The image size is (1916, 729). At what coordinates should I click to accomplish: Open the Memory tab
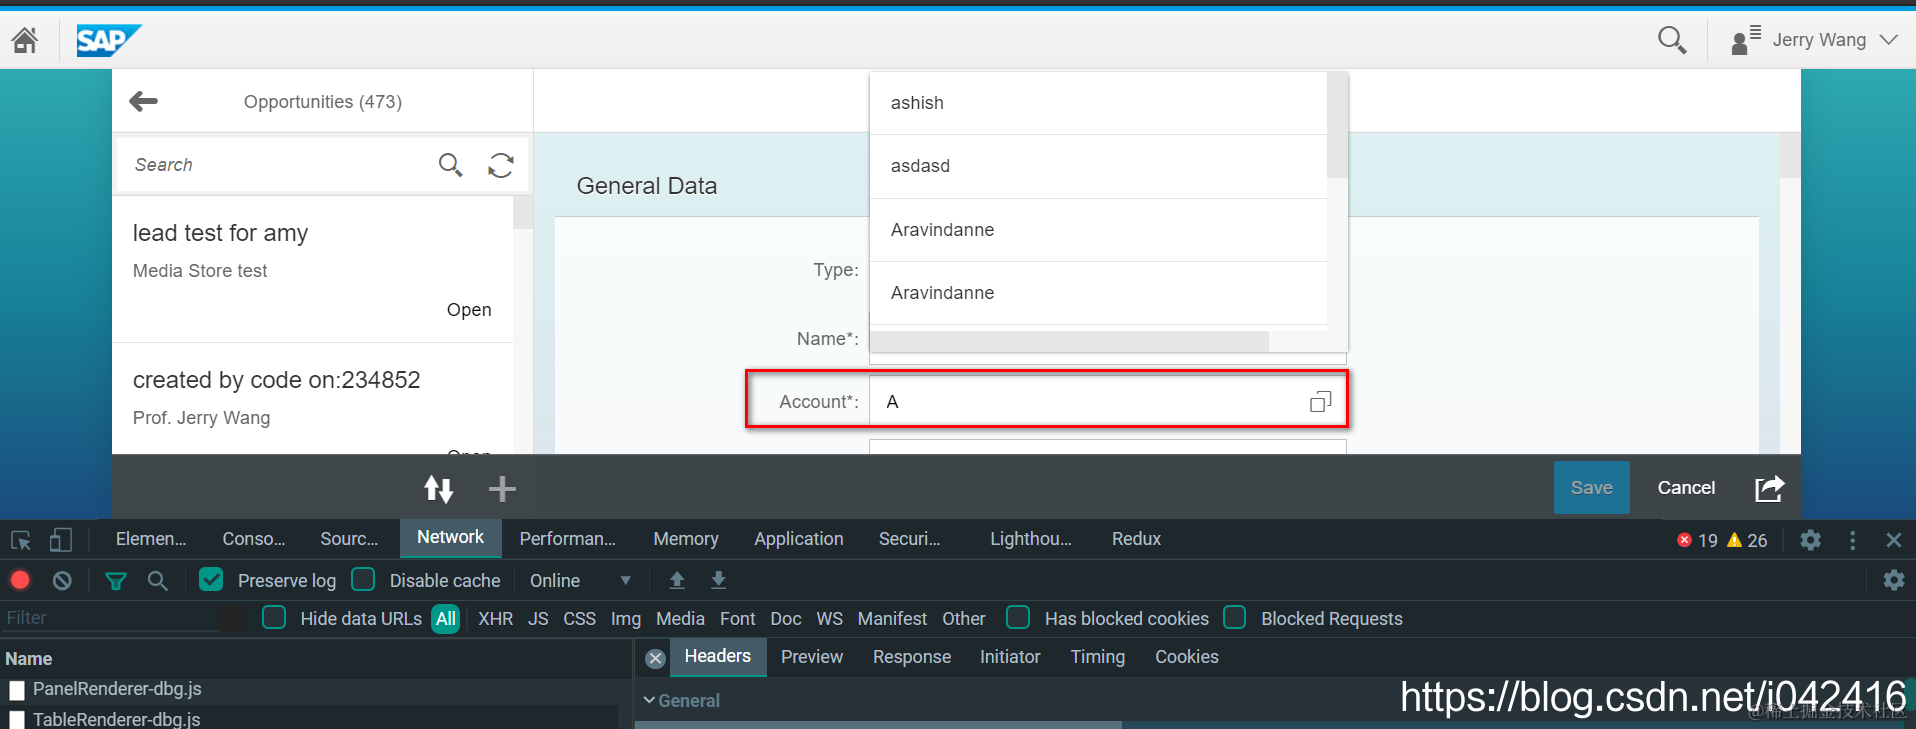pyautogui.click(x=686, y=539)
